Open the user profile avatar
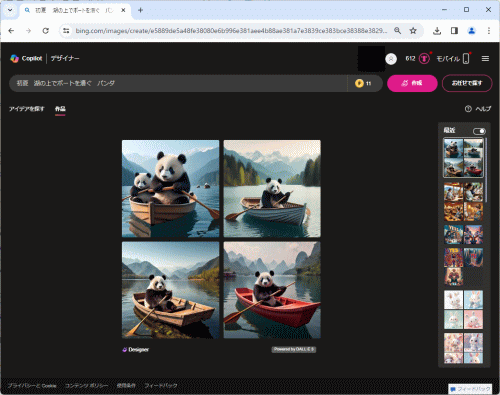This screenshot has height=395, width=500. click(391, 59)
